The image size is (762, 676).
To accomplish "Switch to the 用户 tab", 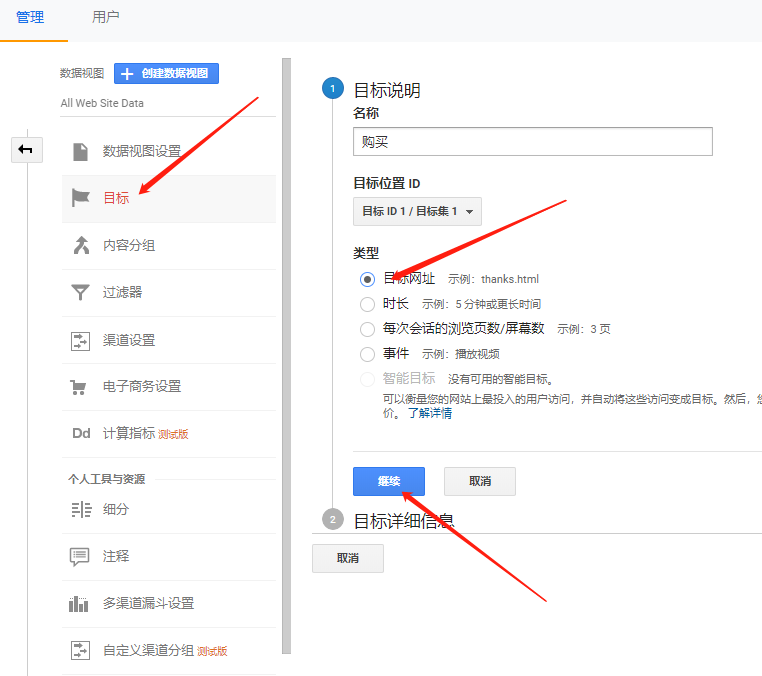I will (x=105, y=17).
